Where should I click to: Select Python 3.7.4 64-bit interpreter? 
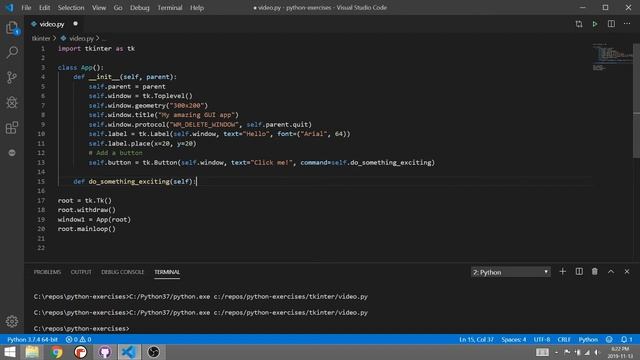[32, 340]
